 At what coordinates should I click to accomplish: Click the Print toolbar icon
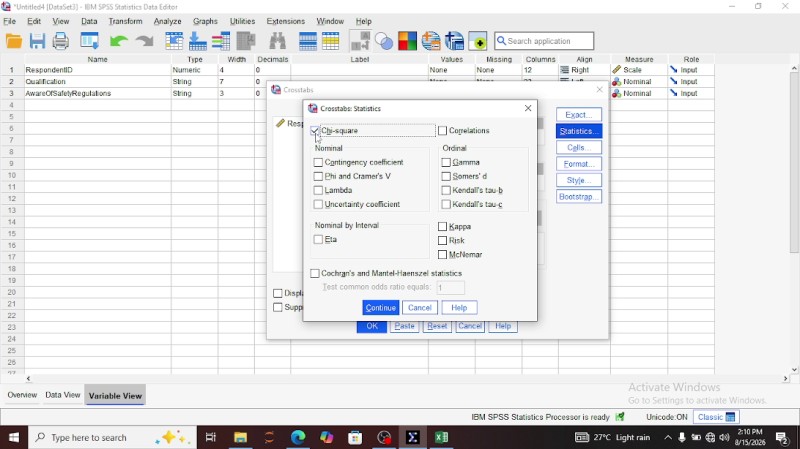point(61,41)
